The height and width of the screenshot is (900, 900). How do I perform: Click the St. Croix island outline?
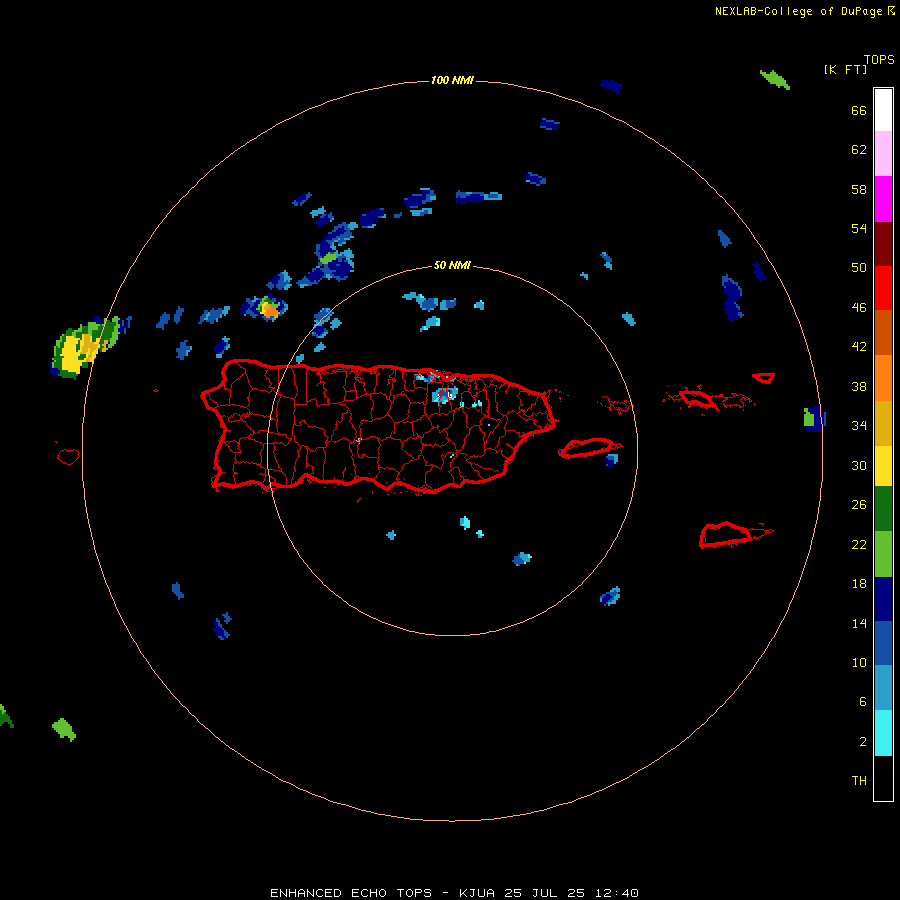click(726, 534)
